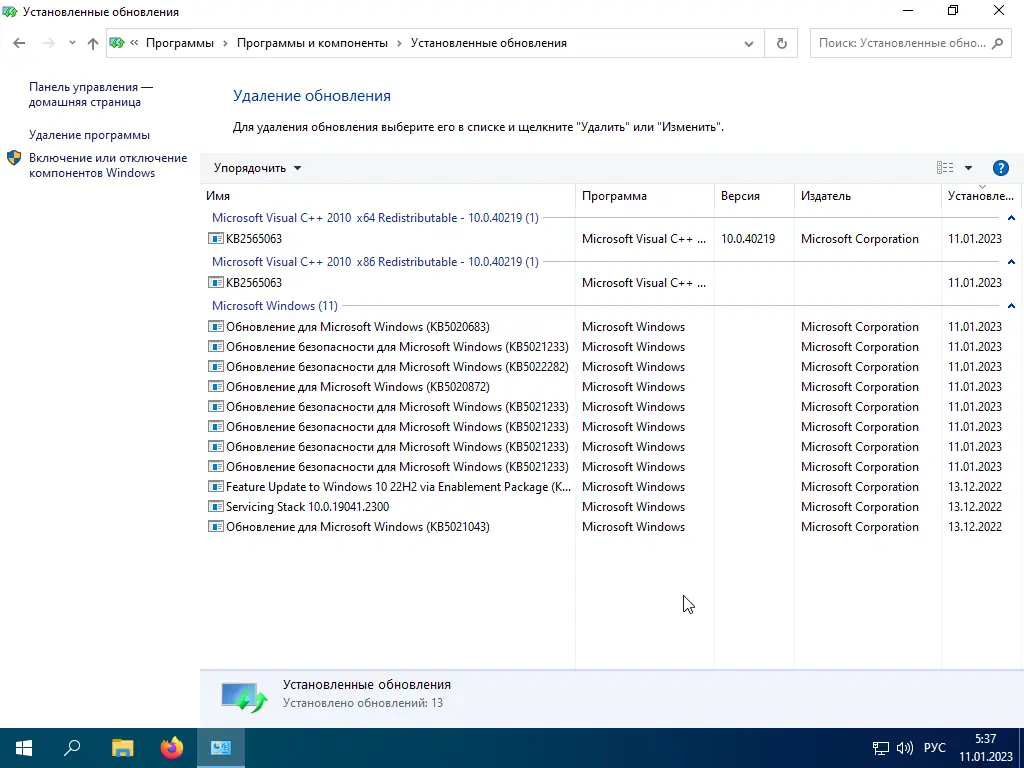Open taskbar search magnifier
The width and height of the screenshot is (1024, 768).
pyautogui.click(x=72, y=748)
